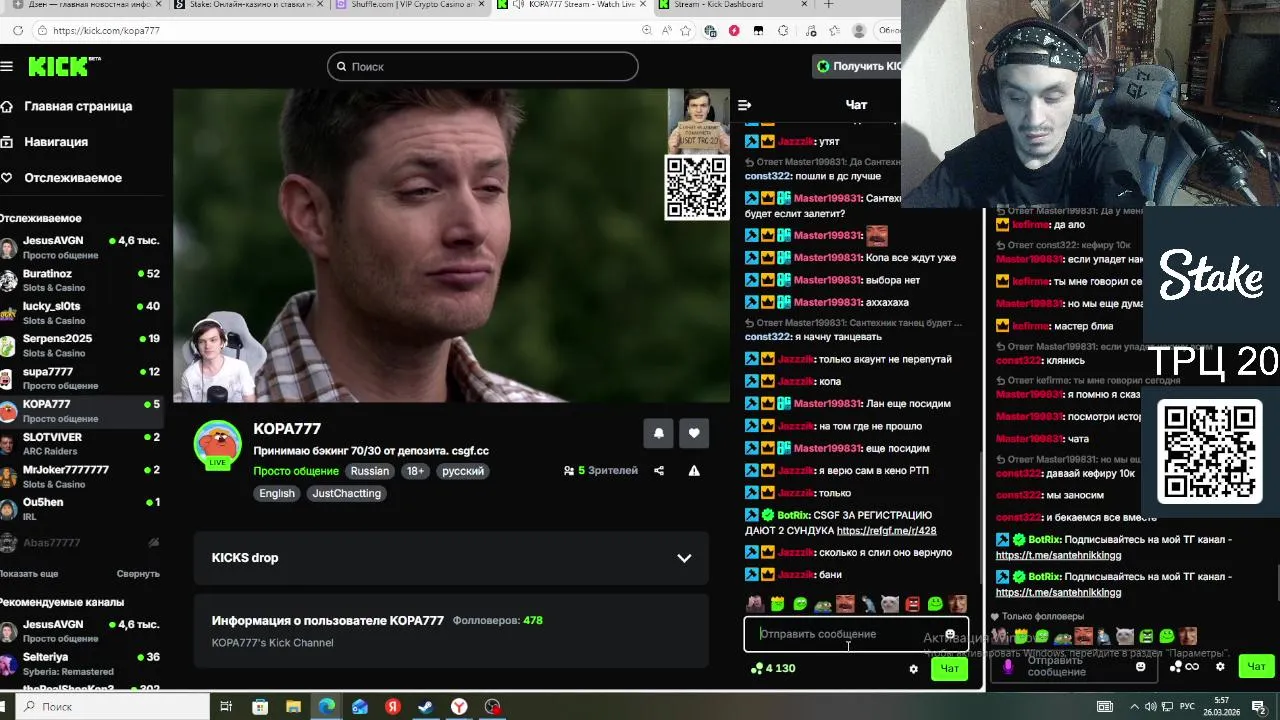Click the 18+ tag
This screenshot has width=1280, height=720.
[x=415, y=471]
